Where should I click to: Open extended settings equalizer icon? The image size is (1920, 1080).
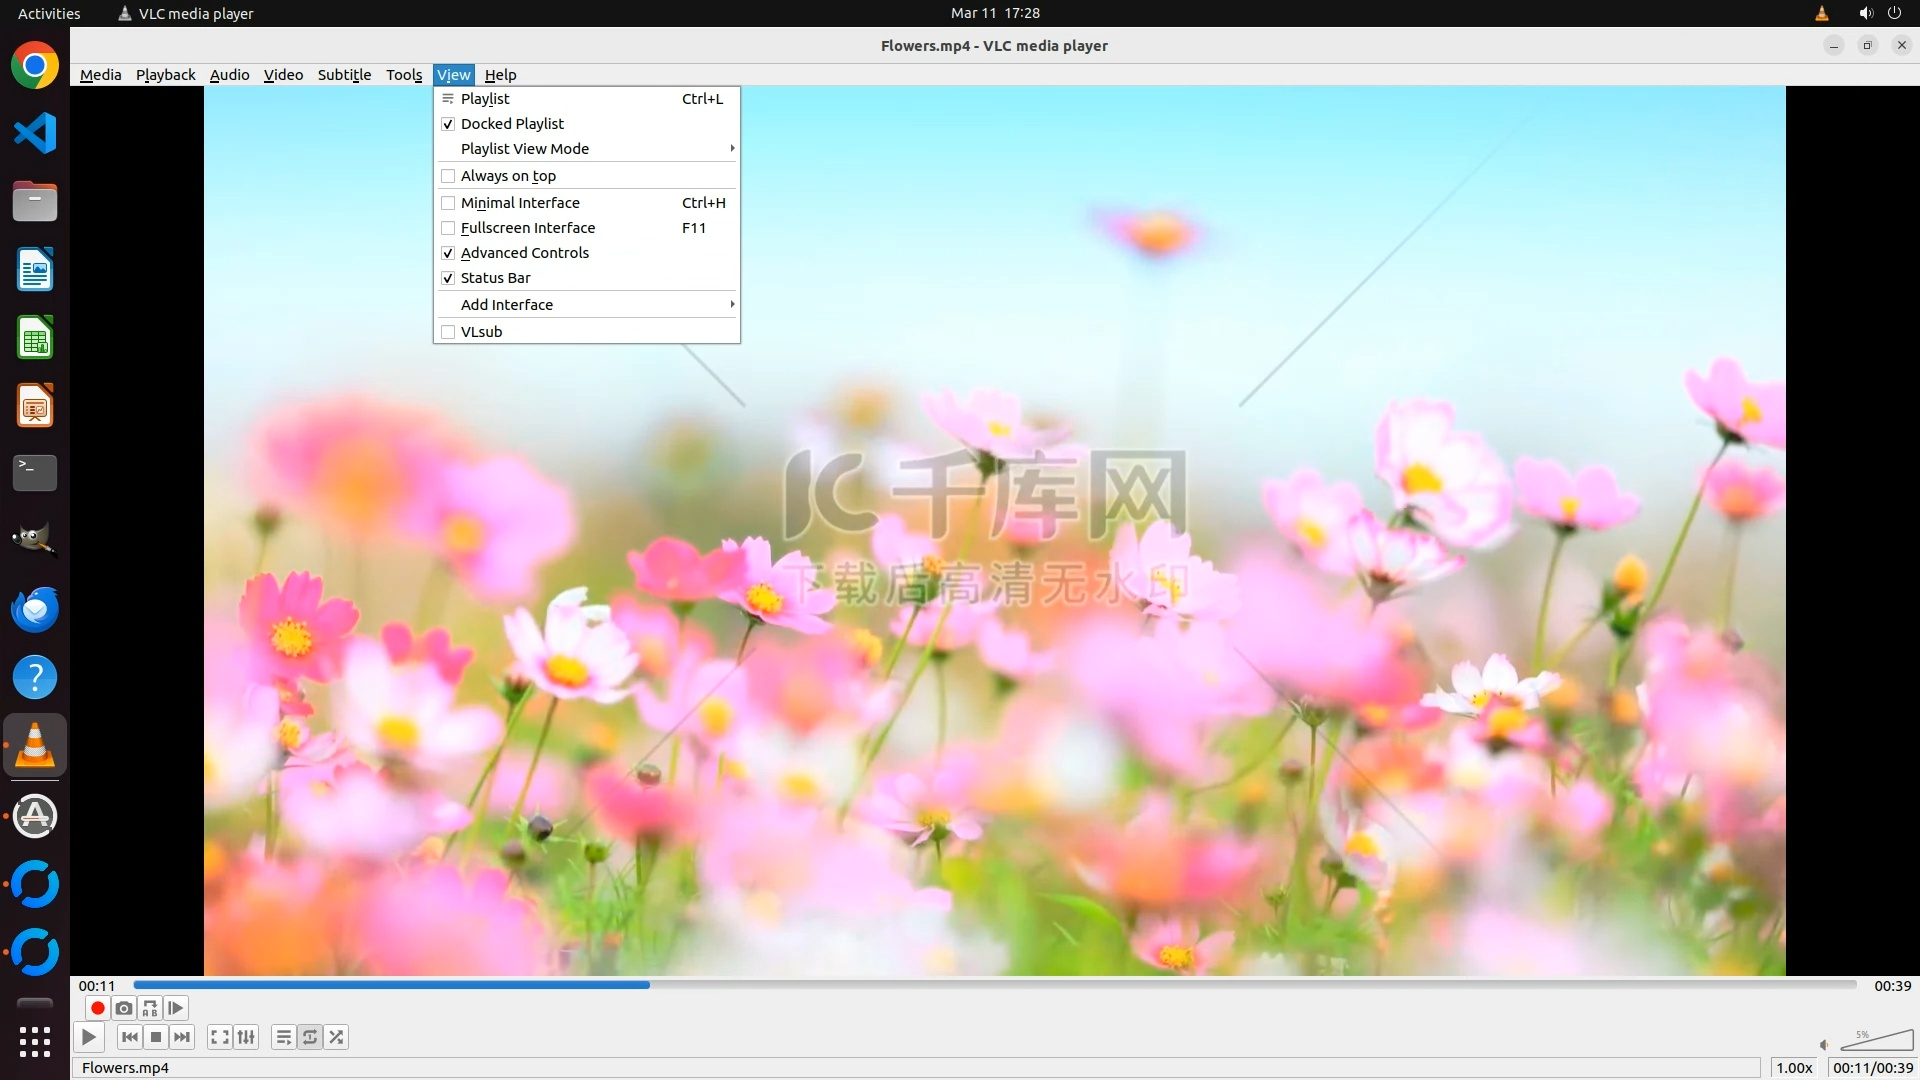tap(246, 1037)
